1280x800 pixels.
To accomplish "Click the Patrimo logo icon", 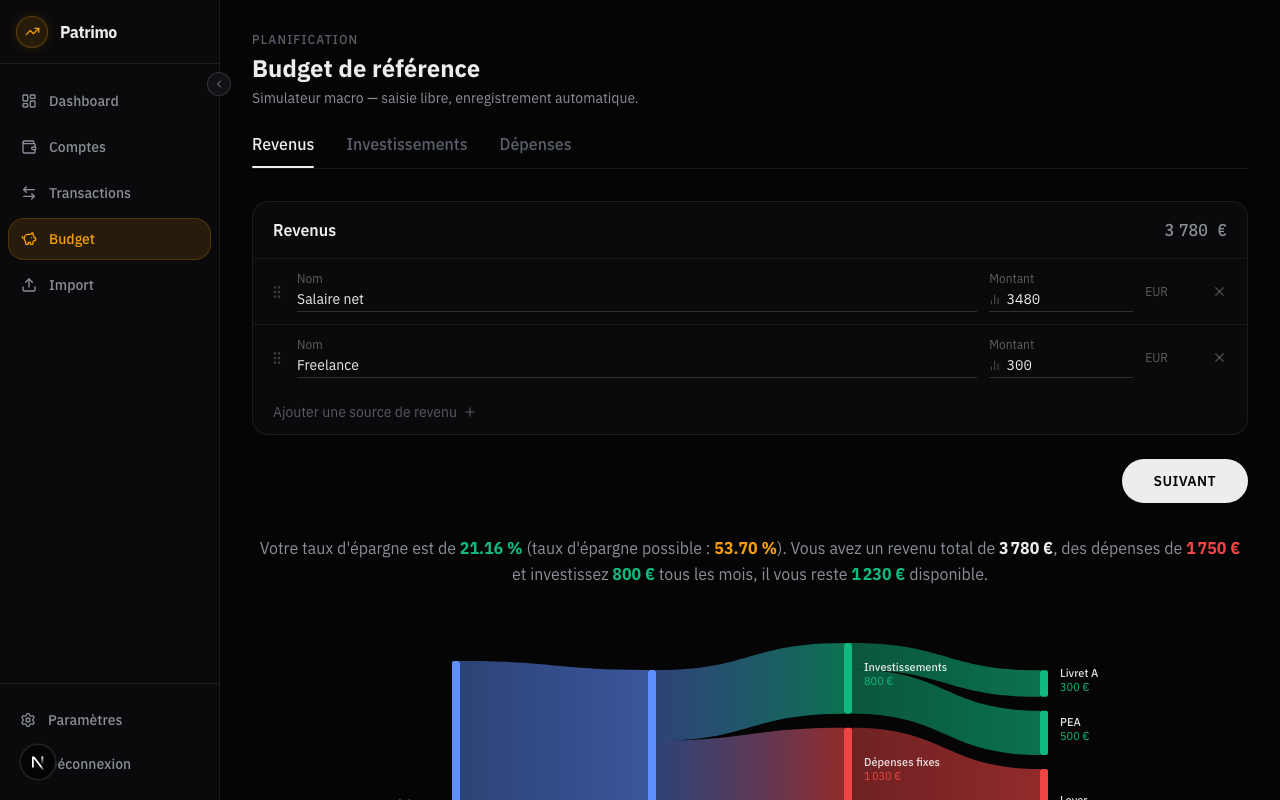I will coord(31,31).
